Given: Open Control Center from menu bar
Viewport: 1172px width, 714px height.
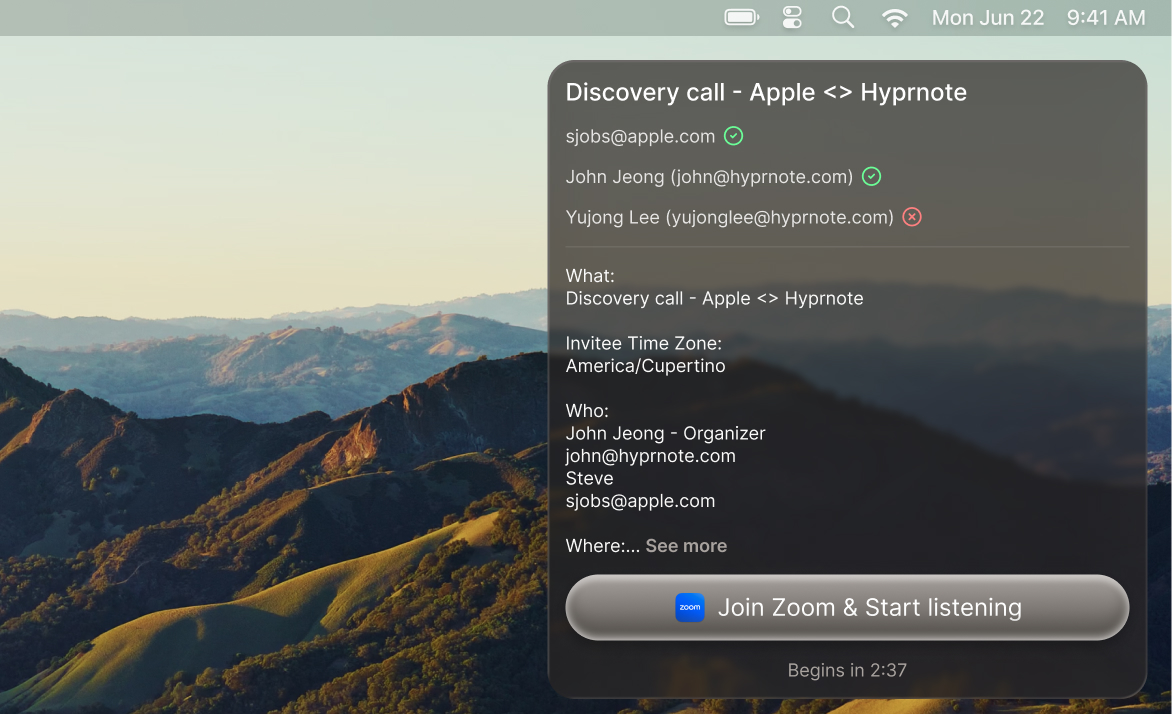Looking at the screenshot, I should click(792, 17).
